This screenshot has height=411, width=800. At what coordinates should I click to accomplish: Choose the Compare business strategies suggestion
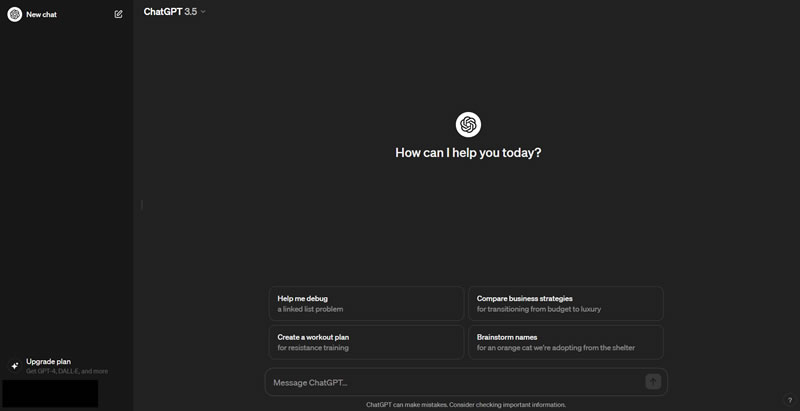566,303
